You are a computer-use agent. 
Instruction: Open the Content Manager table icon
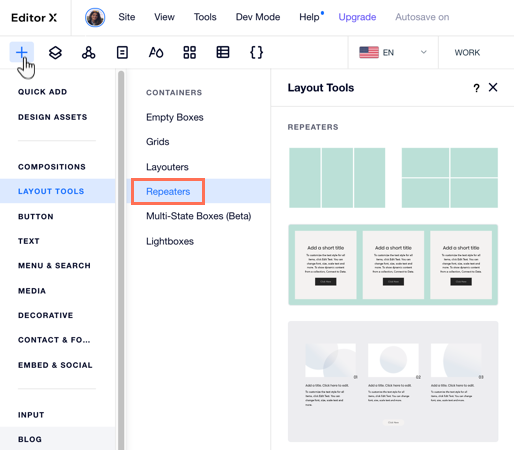click(x=223, y=52)
